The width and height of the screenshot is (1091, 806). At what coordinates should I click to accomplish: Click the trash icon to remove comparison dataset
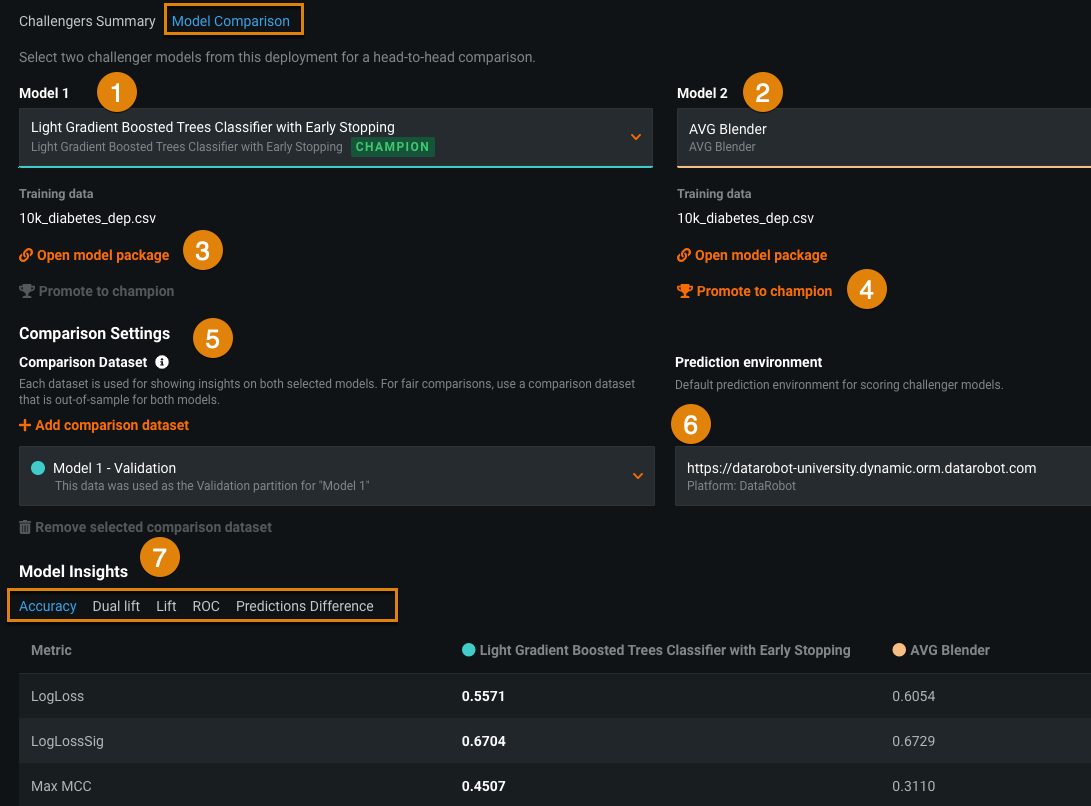[x=25, y=527]
